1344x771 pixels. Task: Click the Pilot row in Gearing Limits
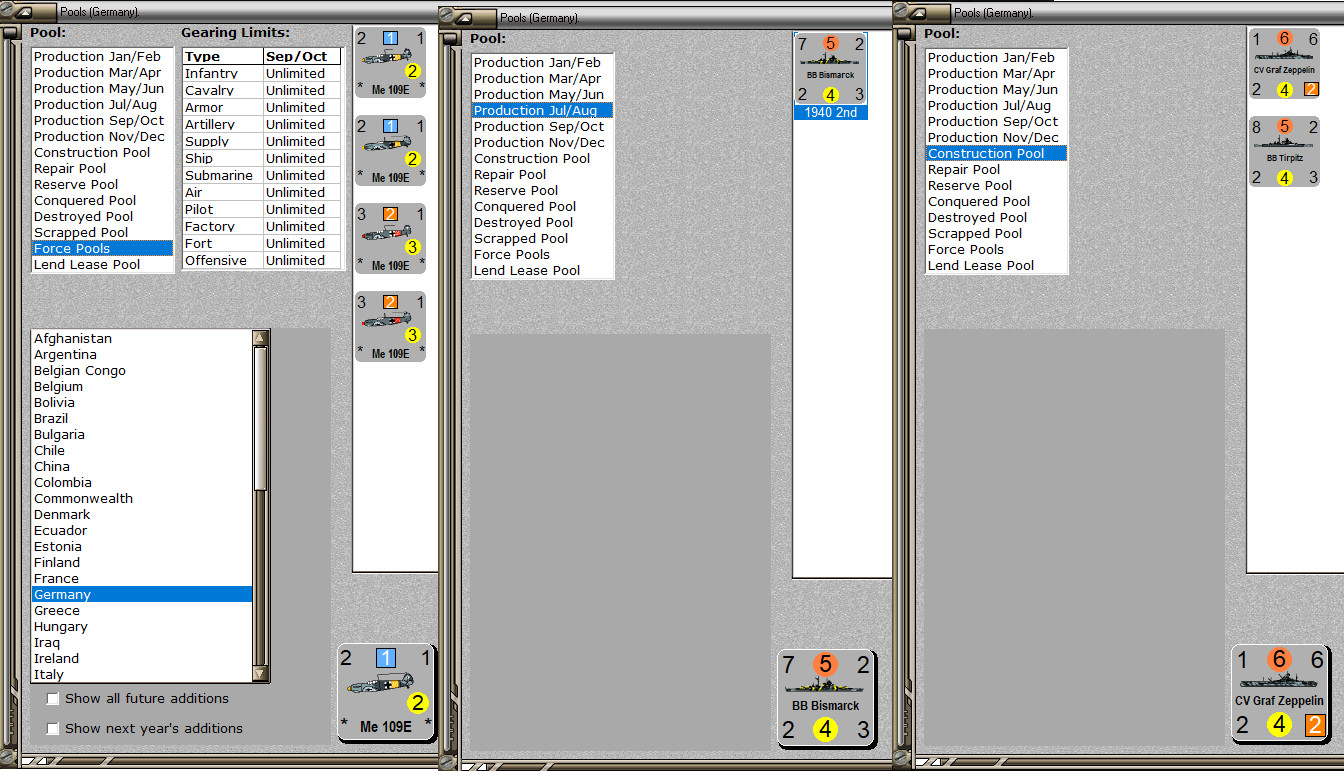point(262,210)
